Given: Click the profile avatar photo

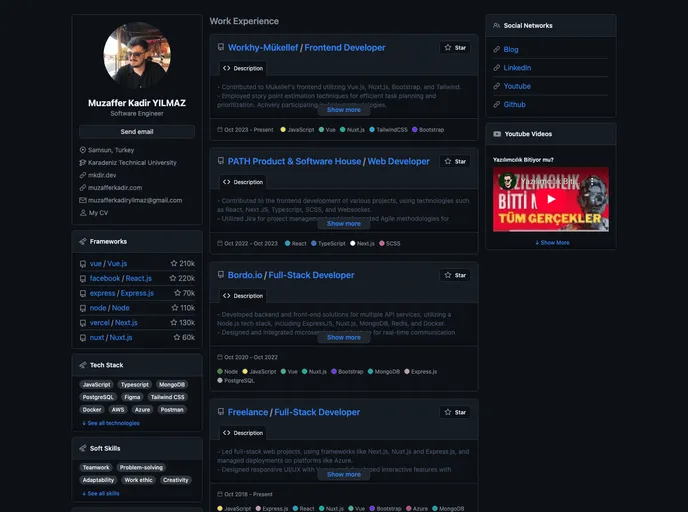Looking at the screenshot, I should (137, 56).
